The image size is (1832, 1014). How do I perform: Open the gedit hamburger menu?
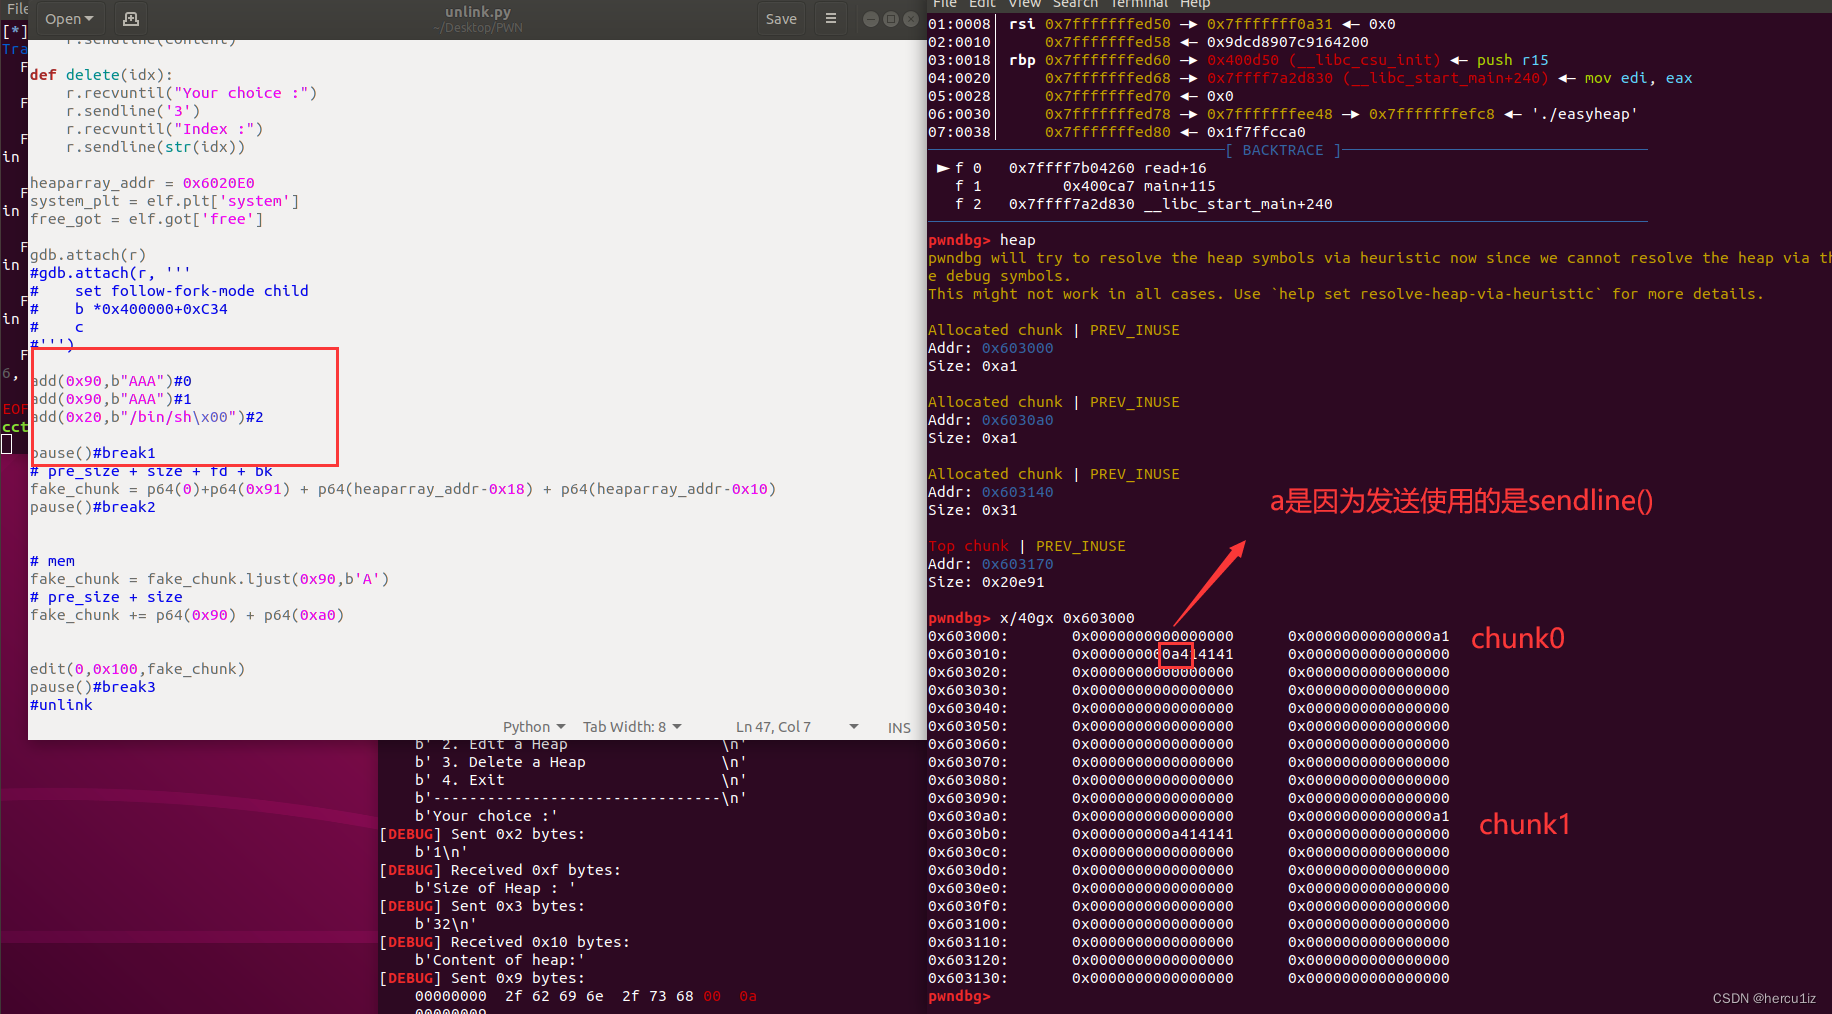[830, 19]
